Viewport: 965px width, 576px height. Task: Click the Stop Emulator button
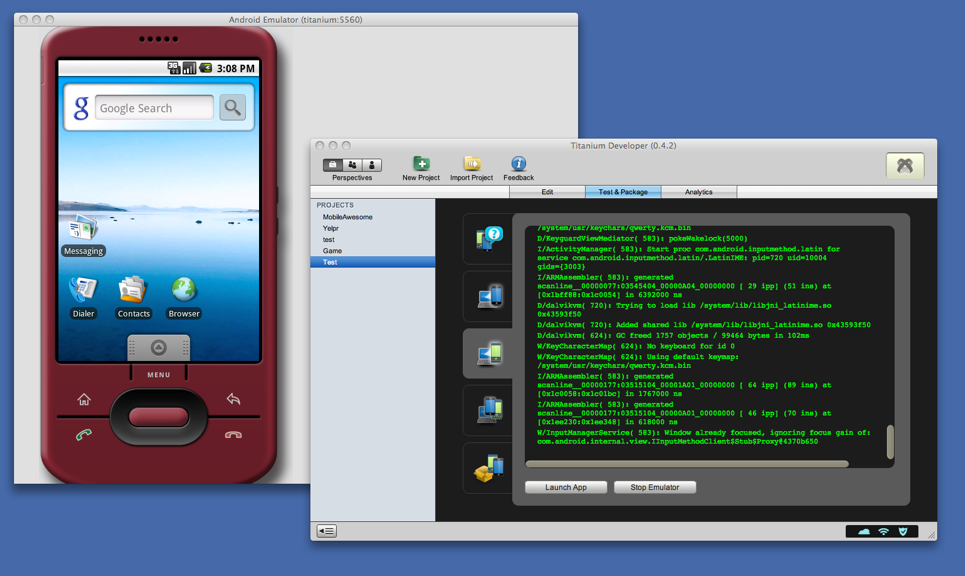pos(655,487)
